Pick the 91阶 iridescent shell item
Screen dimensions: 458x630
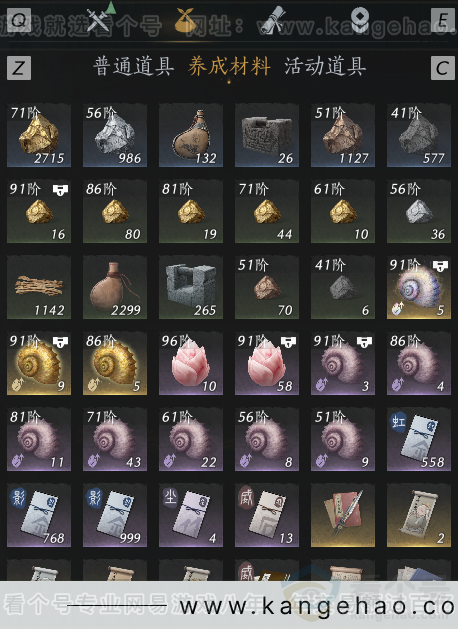coord(419,287)
